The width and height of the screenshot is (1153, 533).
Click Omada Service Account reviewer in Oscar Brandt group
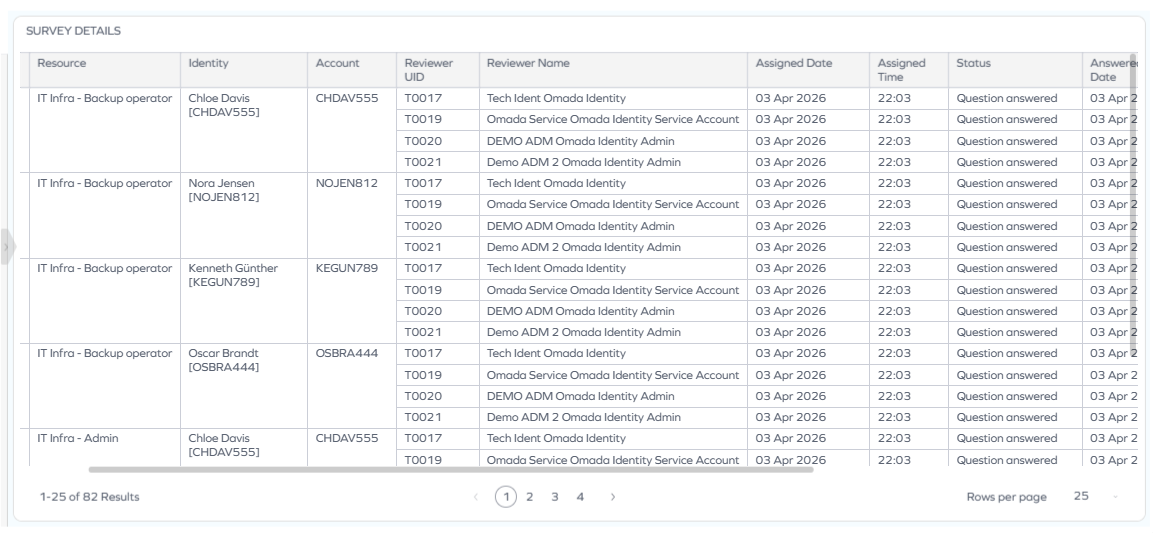613,375
